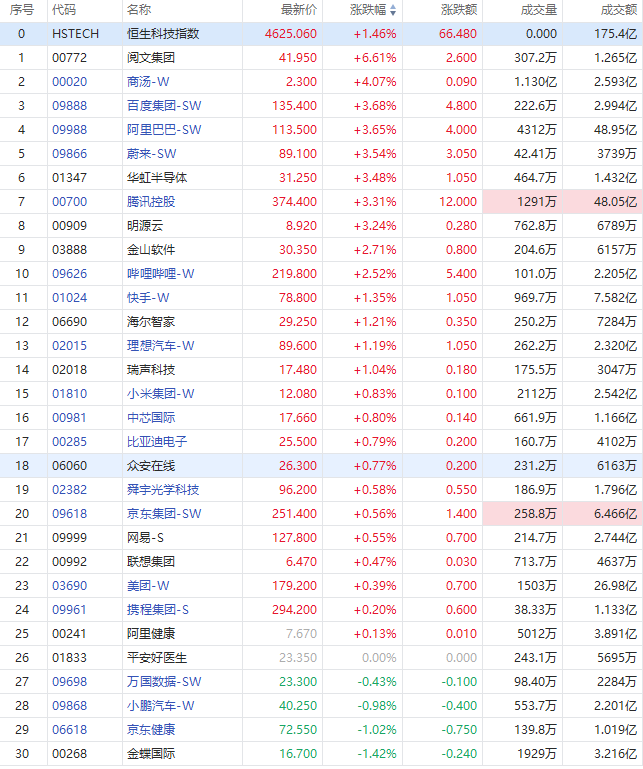
Task: Open stock link 蔚来-SW
Action: tap(152, 154)
